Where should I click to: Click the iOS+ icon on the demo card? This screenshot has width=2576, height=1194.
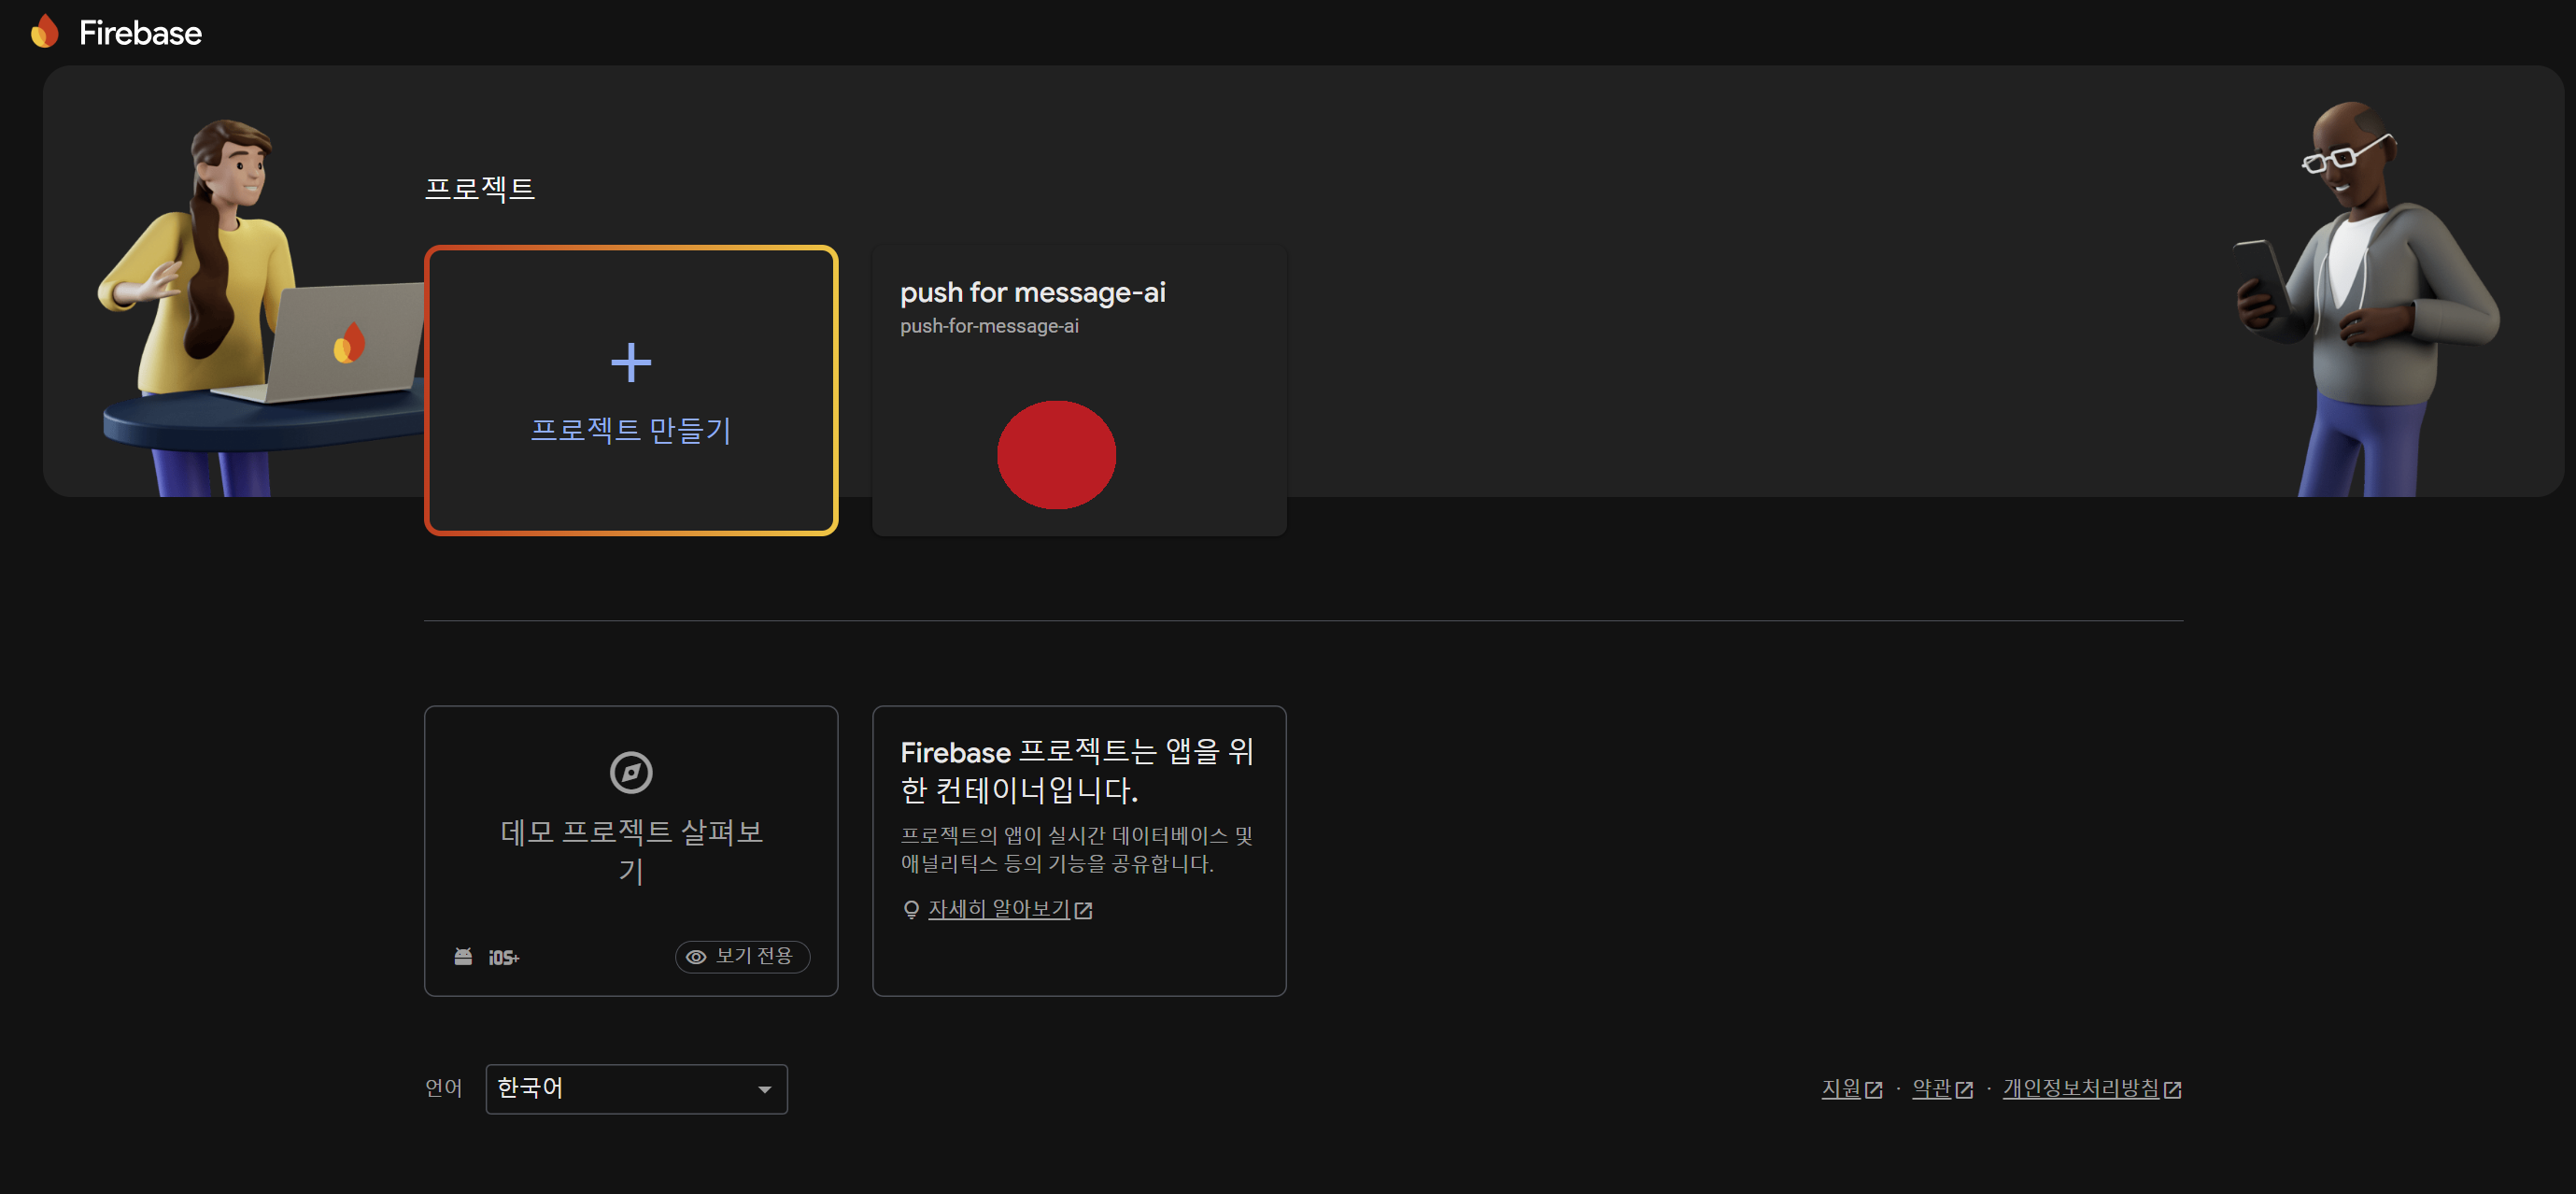coord(503,958)
